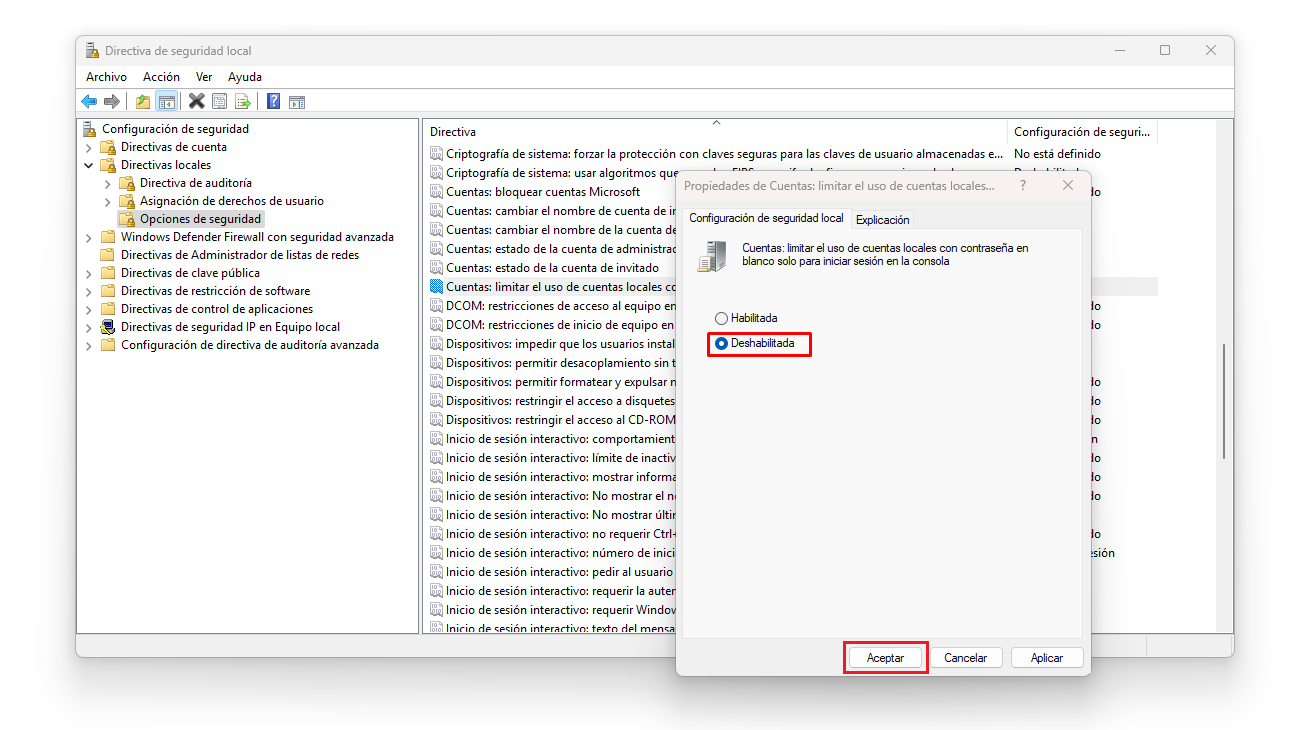Click the computer icon in properties dialog
This screenshot has width=1312, height=730.
point(712,256)
